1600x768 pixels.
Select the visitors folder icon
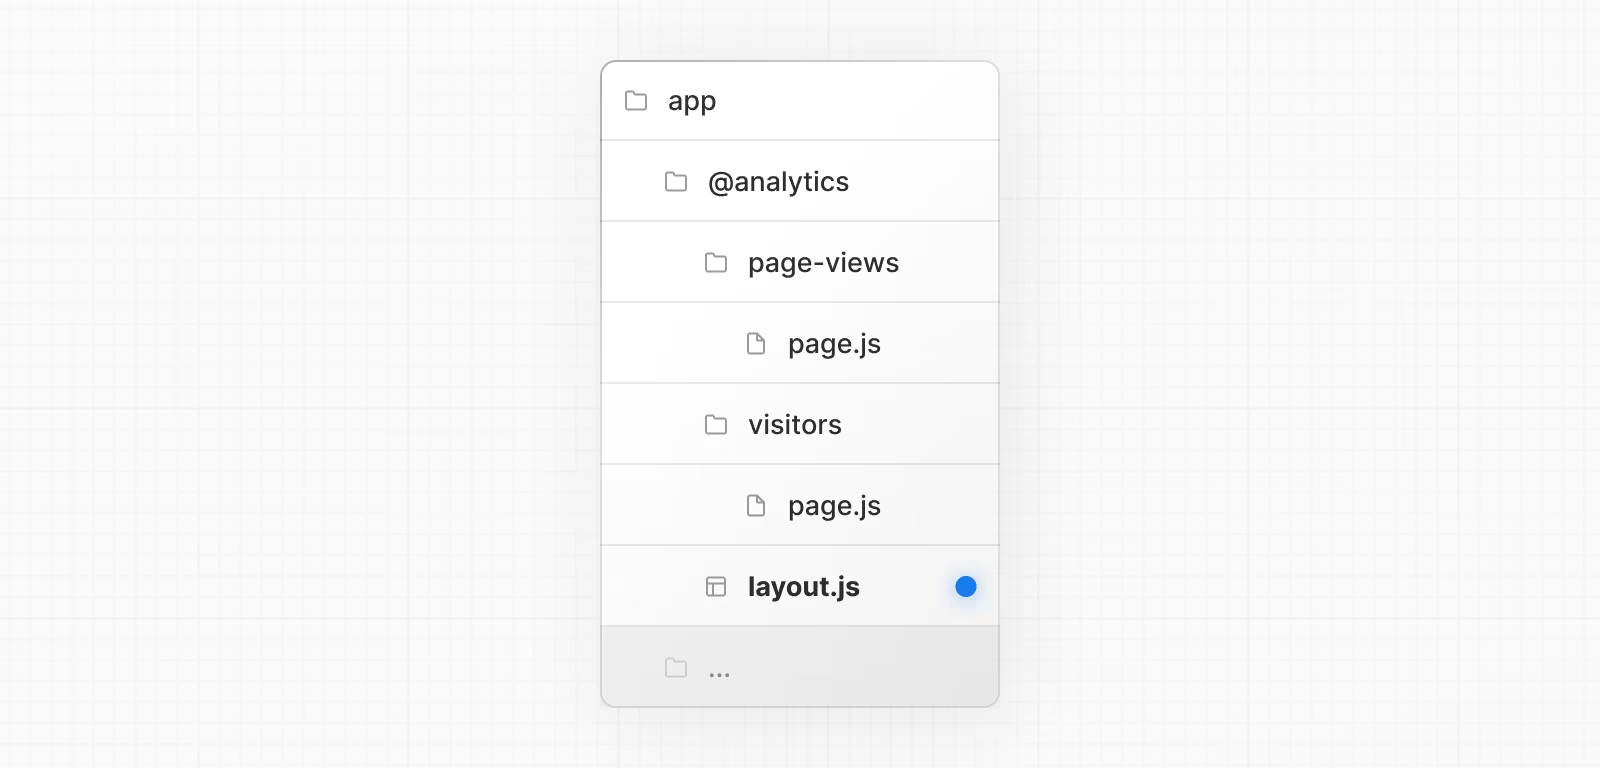click(x=716, y=424)
